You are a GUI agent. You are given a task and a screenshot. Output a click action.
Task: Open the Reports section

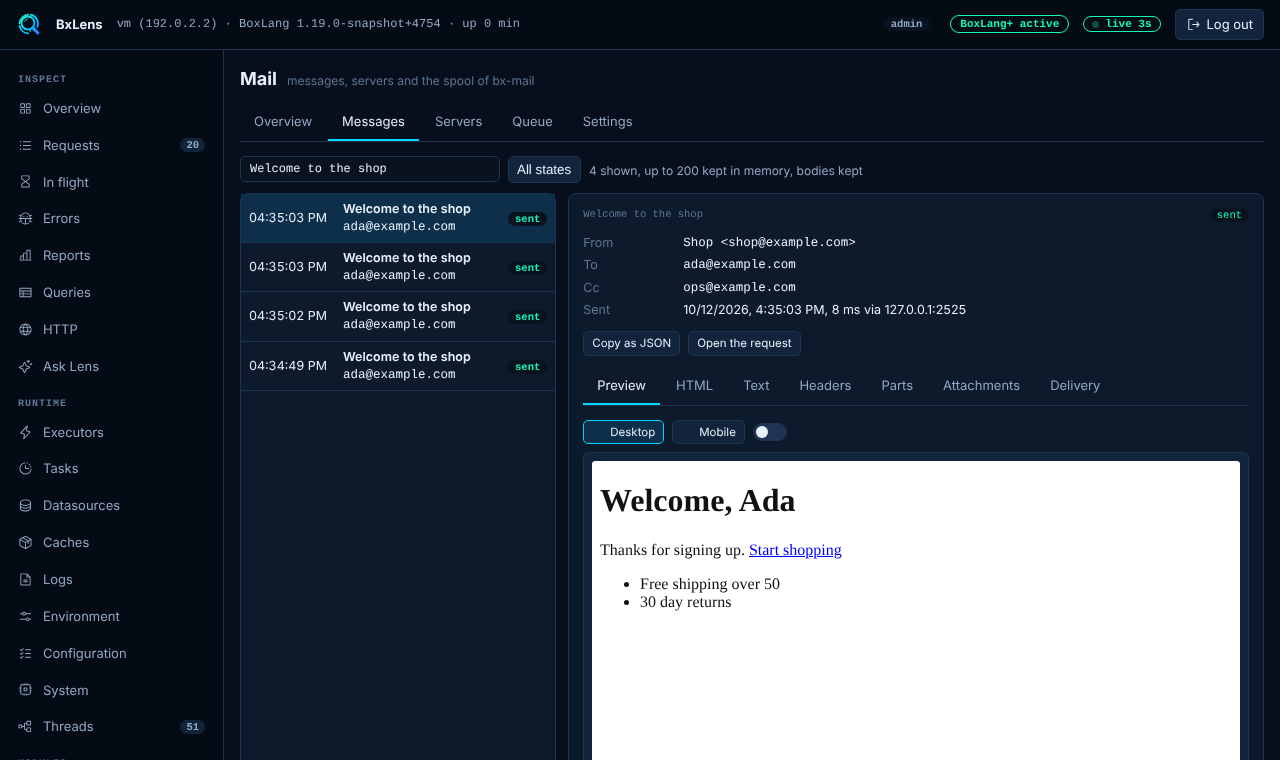(x=111, y=255)
